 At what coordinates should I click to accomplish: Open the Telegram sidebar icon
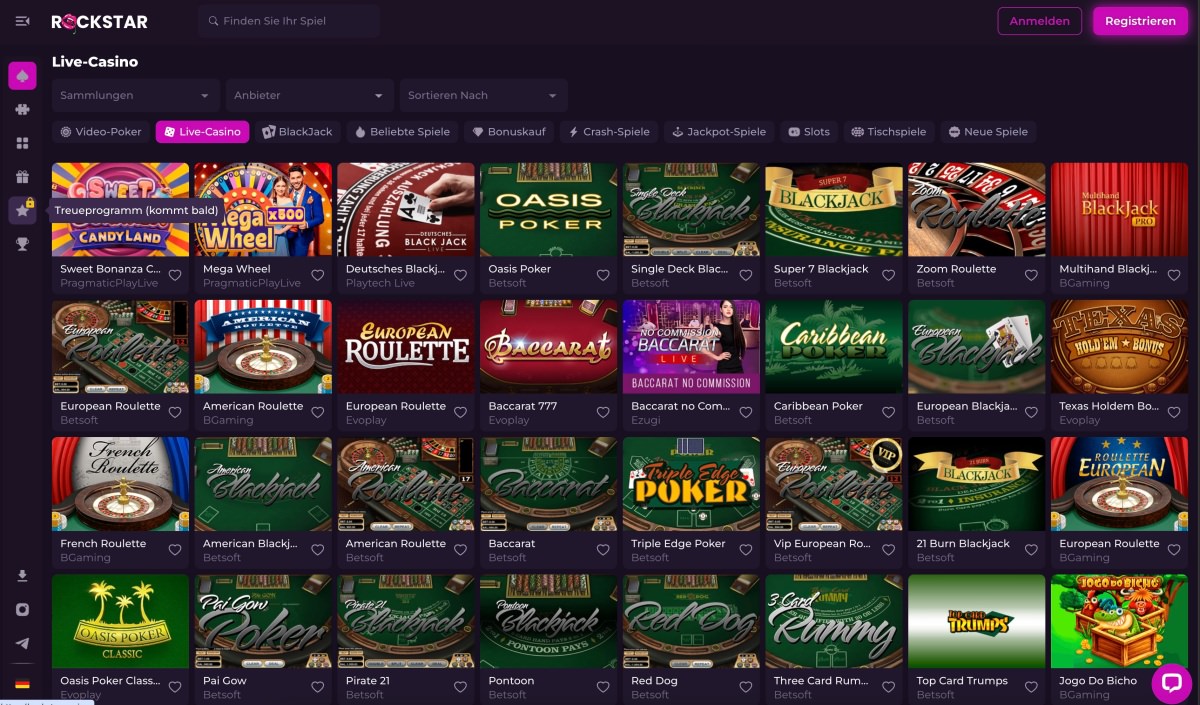click(22, 643)
